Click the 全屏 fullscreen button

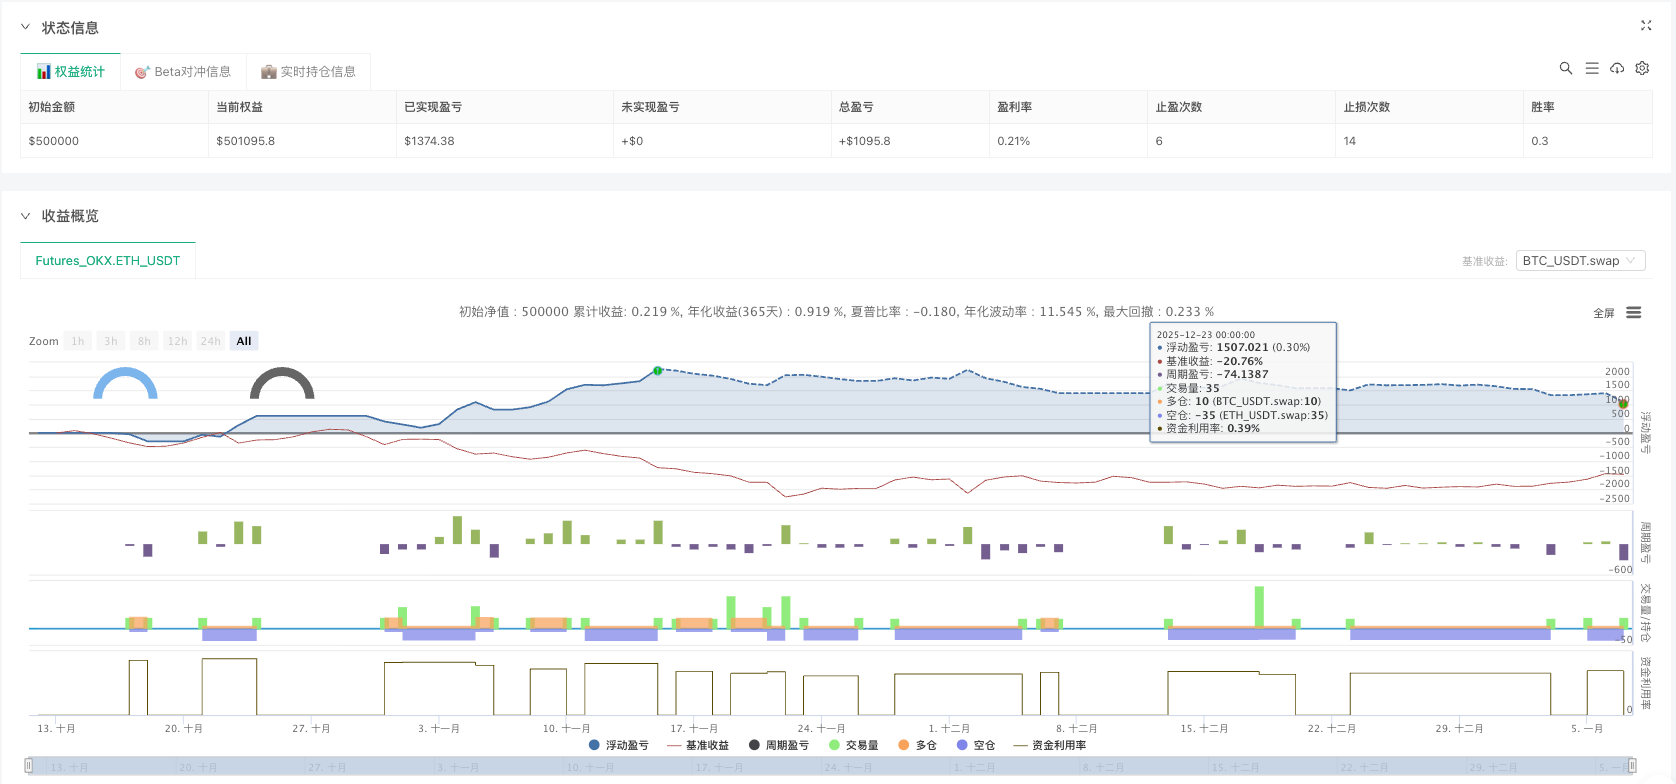pos(1604,313)
